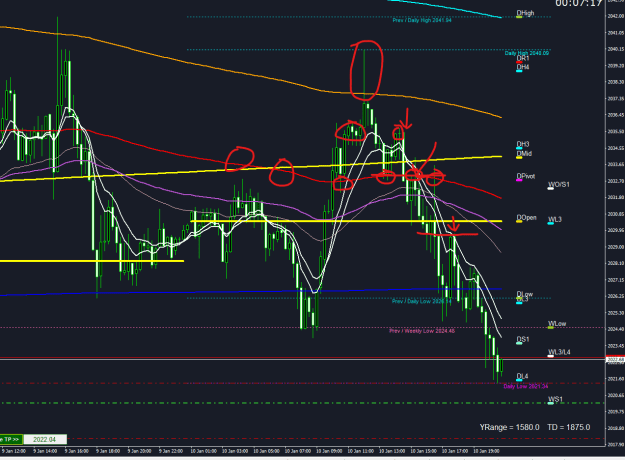Select the WS1 weekly support label
Image resolution: width=625 pixels, height=460 pixels.
[x=555, y=399]
